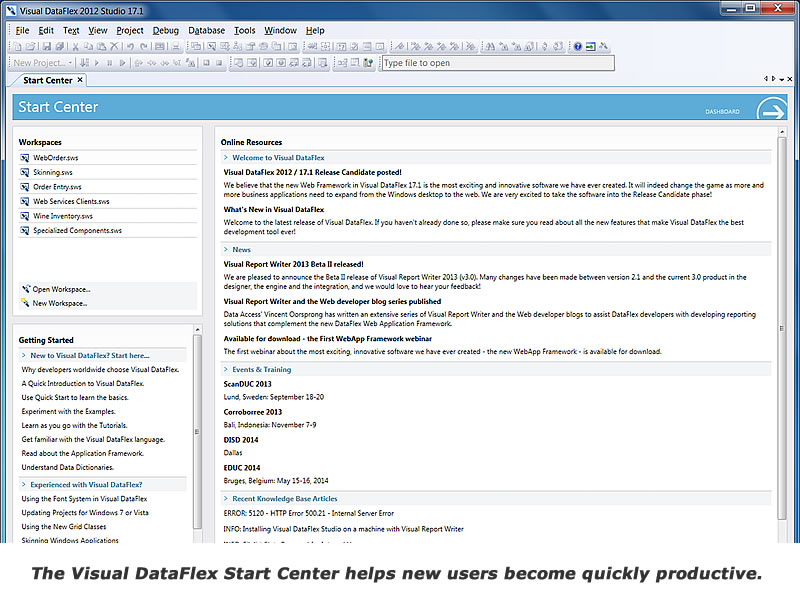Click the New file toolbar icon
800x600 pixels.
[x=17, y=46]
